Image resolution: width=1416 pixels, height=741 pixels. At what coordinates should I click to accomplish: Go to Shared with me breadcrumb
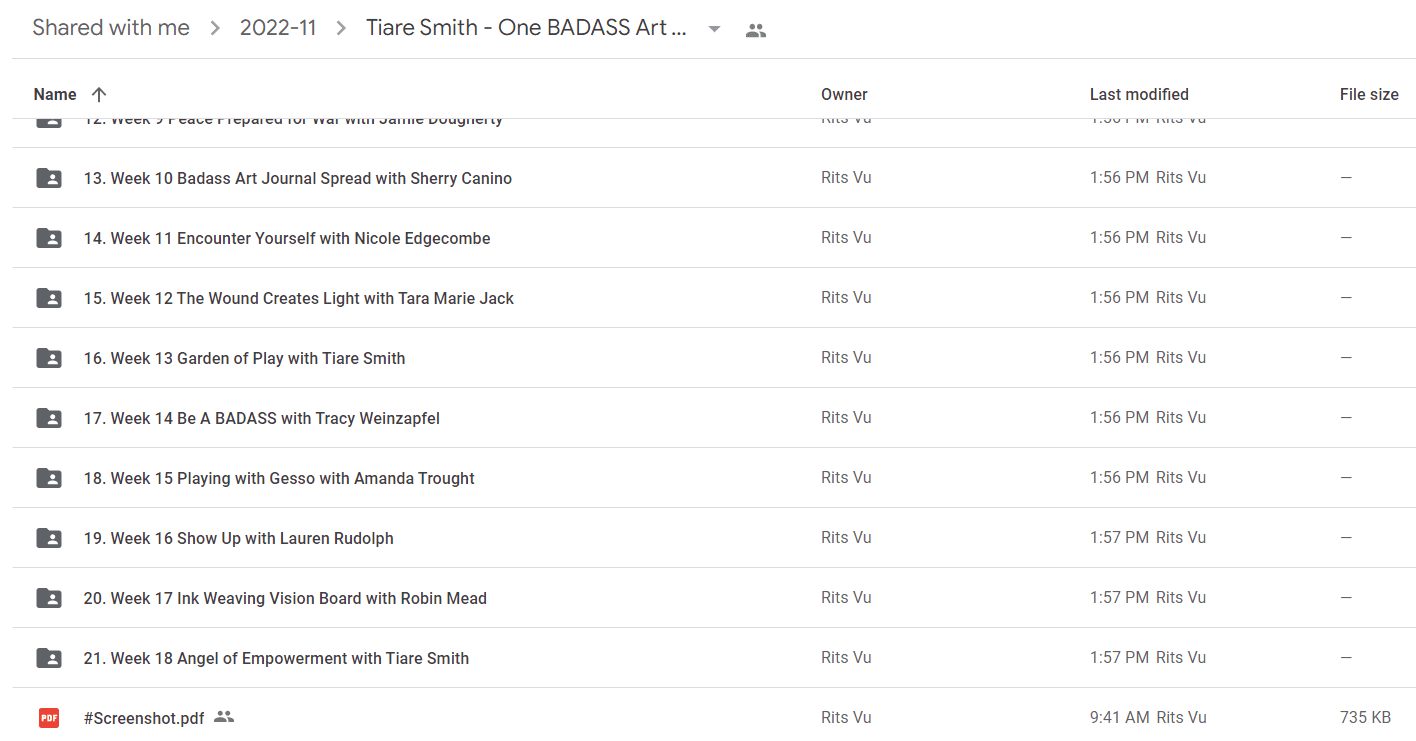coord(111,28)
